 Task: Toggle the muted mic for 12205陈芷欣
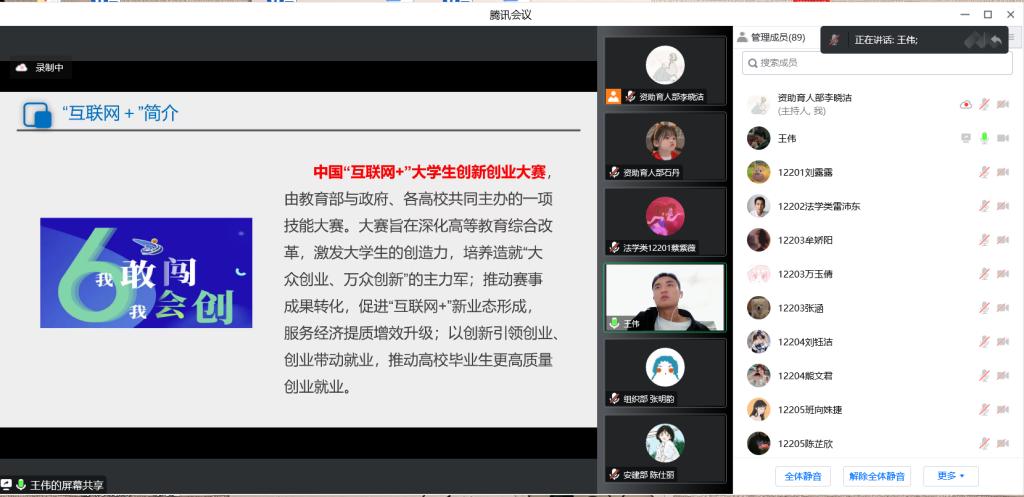click(x=984, y=444)
